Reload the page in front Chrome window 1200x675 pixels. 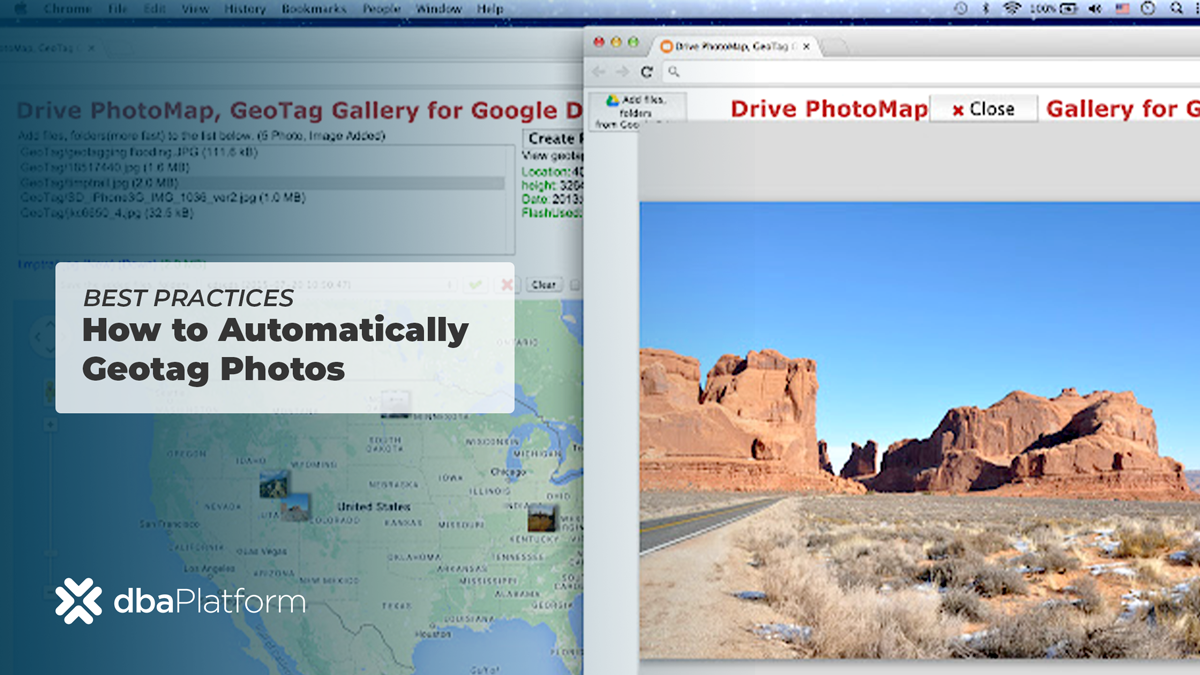click(x=647, y=72)
